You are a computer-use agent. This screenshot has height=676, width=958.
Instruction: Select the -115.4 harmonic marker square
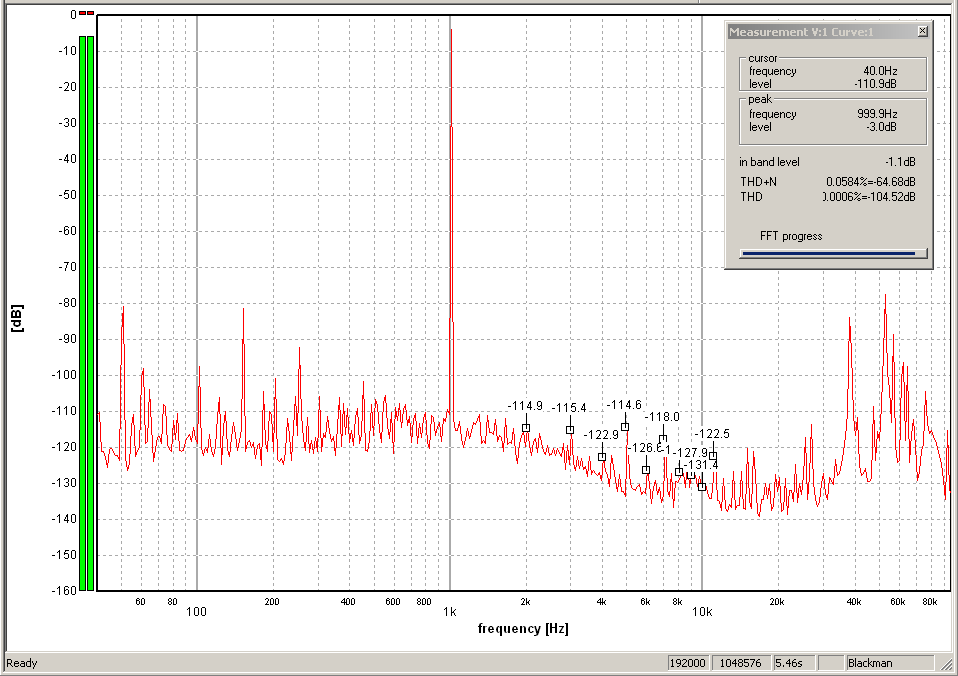[570, 430]
